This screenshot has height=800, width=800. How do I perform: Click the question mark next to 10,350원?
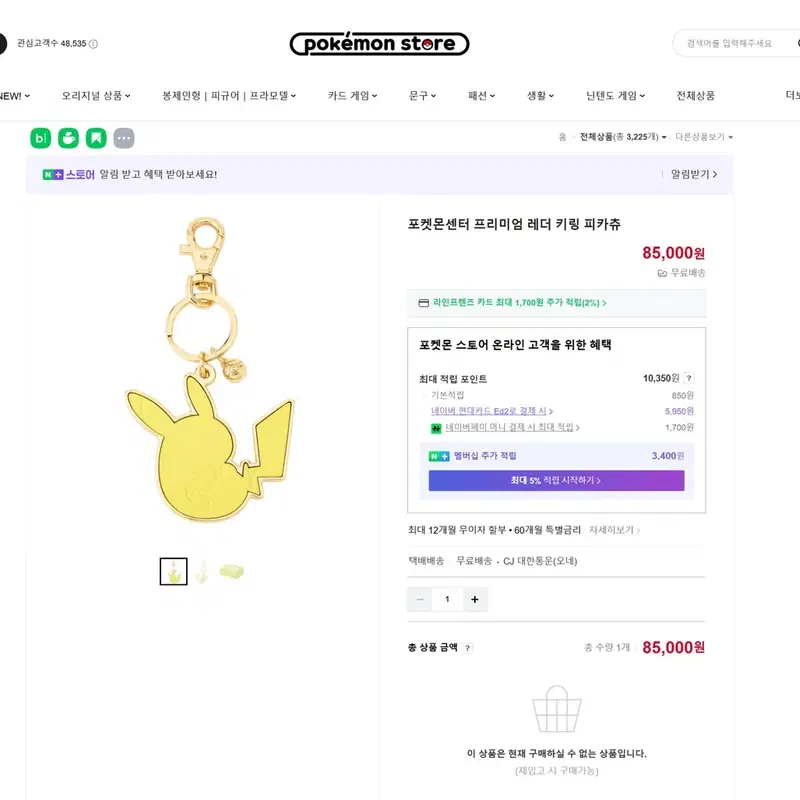(689, 378)
